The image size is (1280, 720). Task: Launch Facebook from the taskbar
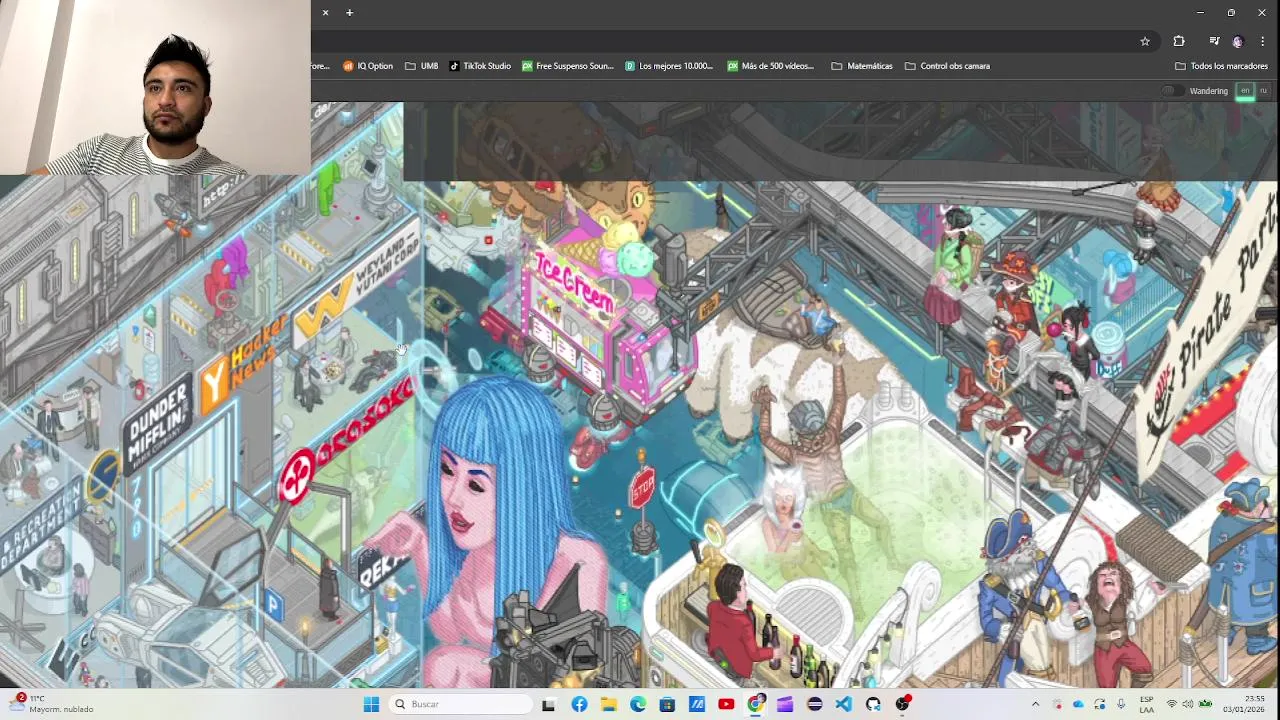tap(579, 704)
